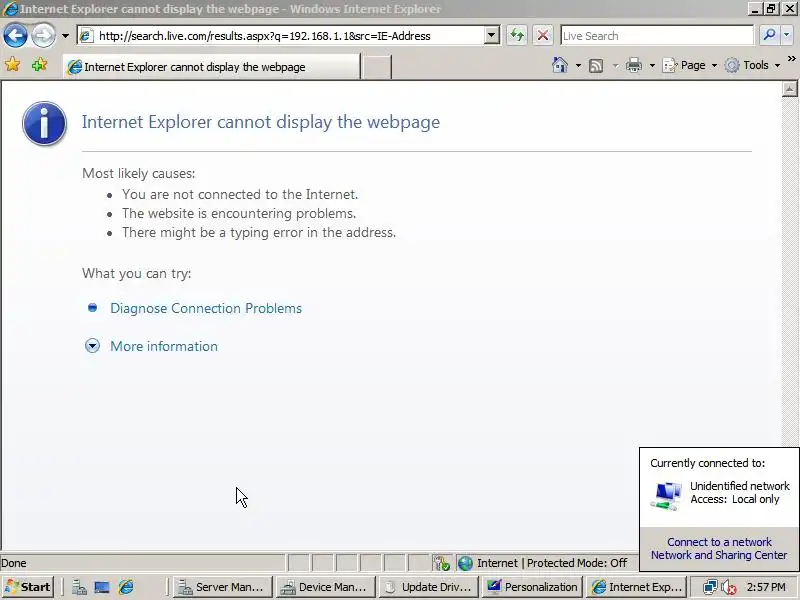Viewport: 800px width, 600px height.
Task: Click inside the Live Search box
Action: coord(657,36)
